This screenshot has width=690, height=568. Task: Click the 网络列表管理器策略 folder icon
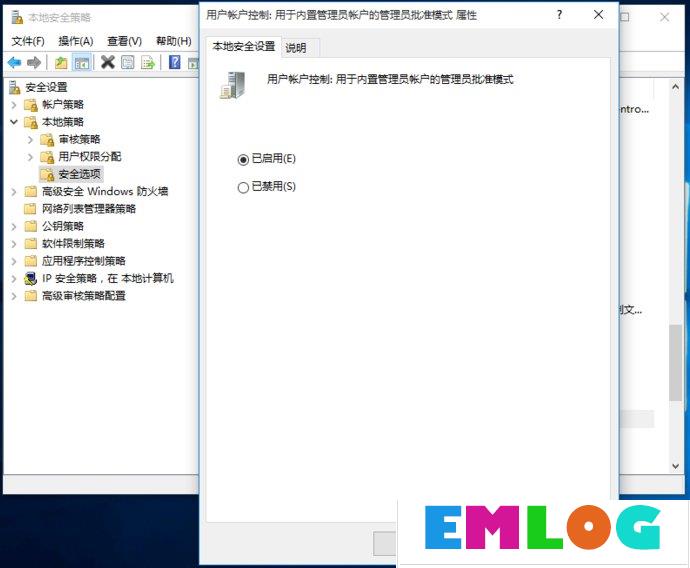(x=30, y=209)
